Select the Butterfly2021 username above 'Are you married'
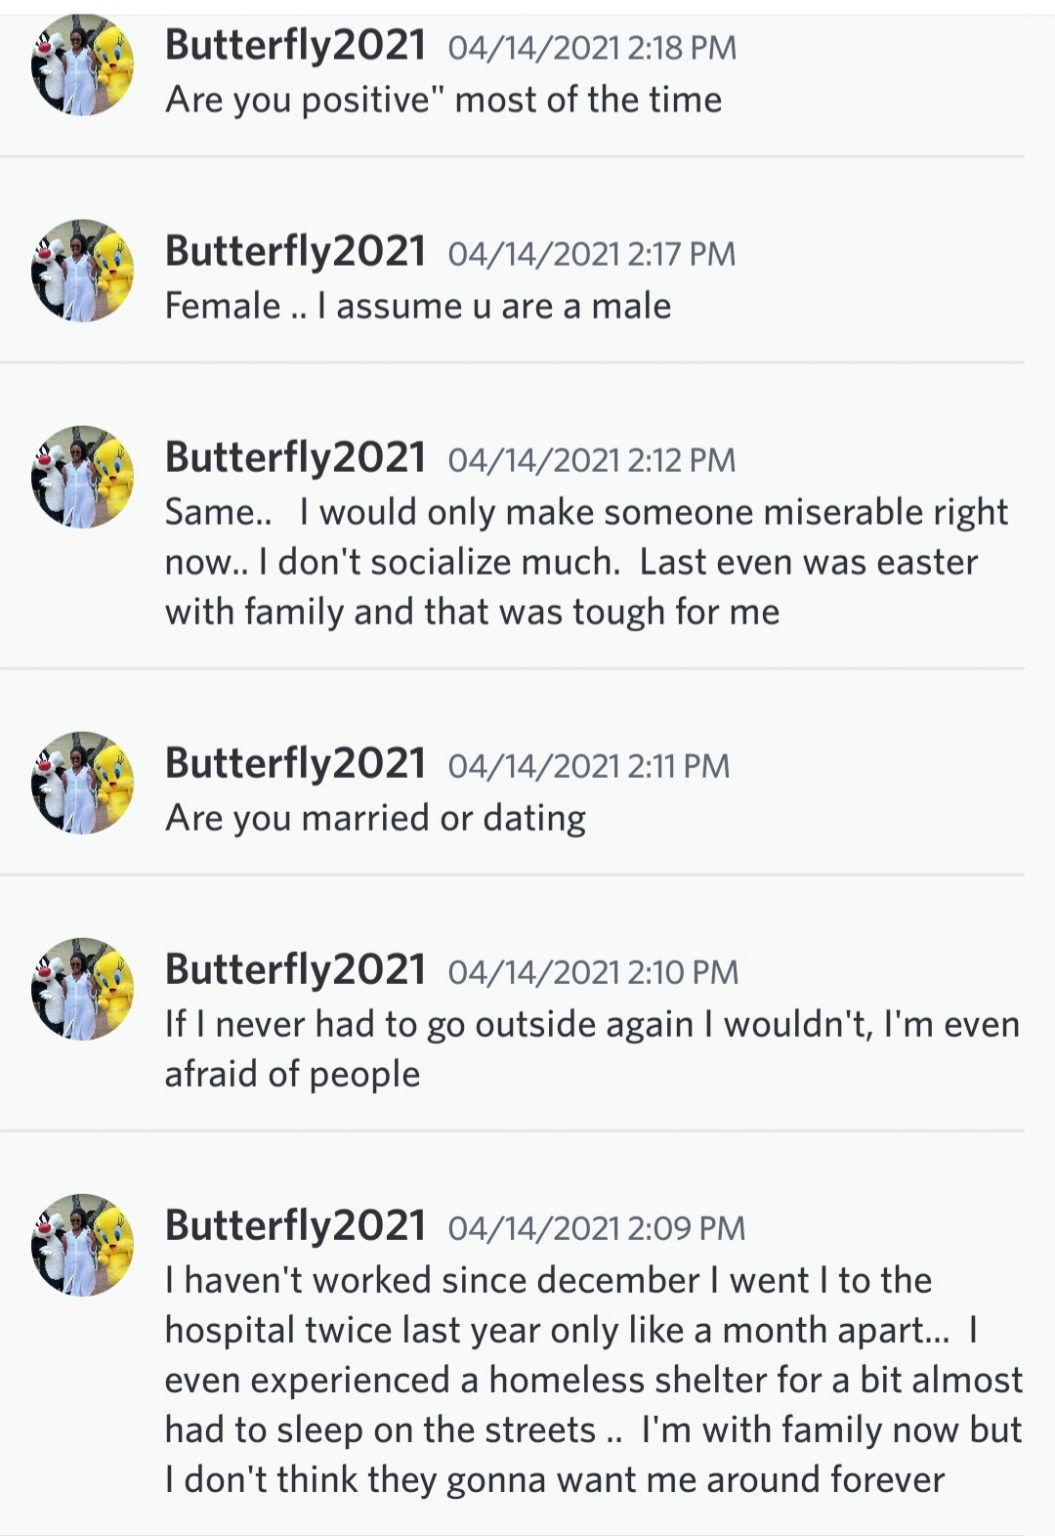Screen dimensions: 1055x1536 [x=295, y=764]
